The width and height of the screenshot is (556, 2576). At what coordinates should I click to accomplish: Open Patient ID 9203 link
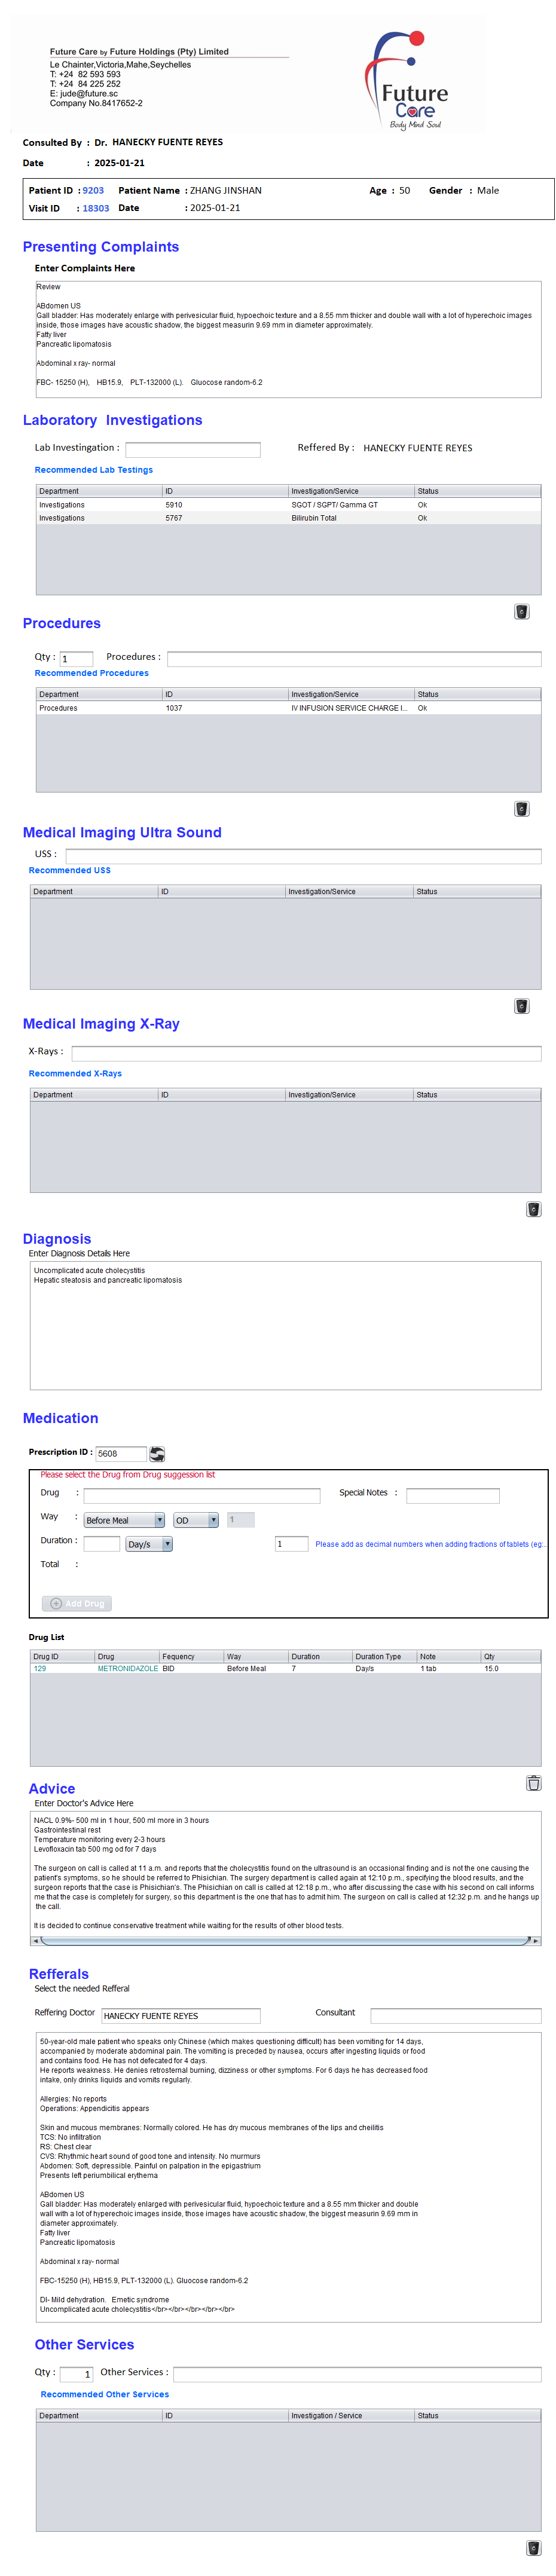[x=93, y=190]
